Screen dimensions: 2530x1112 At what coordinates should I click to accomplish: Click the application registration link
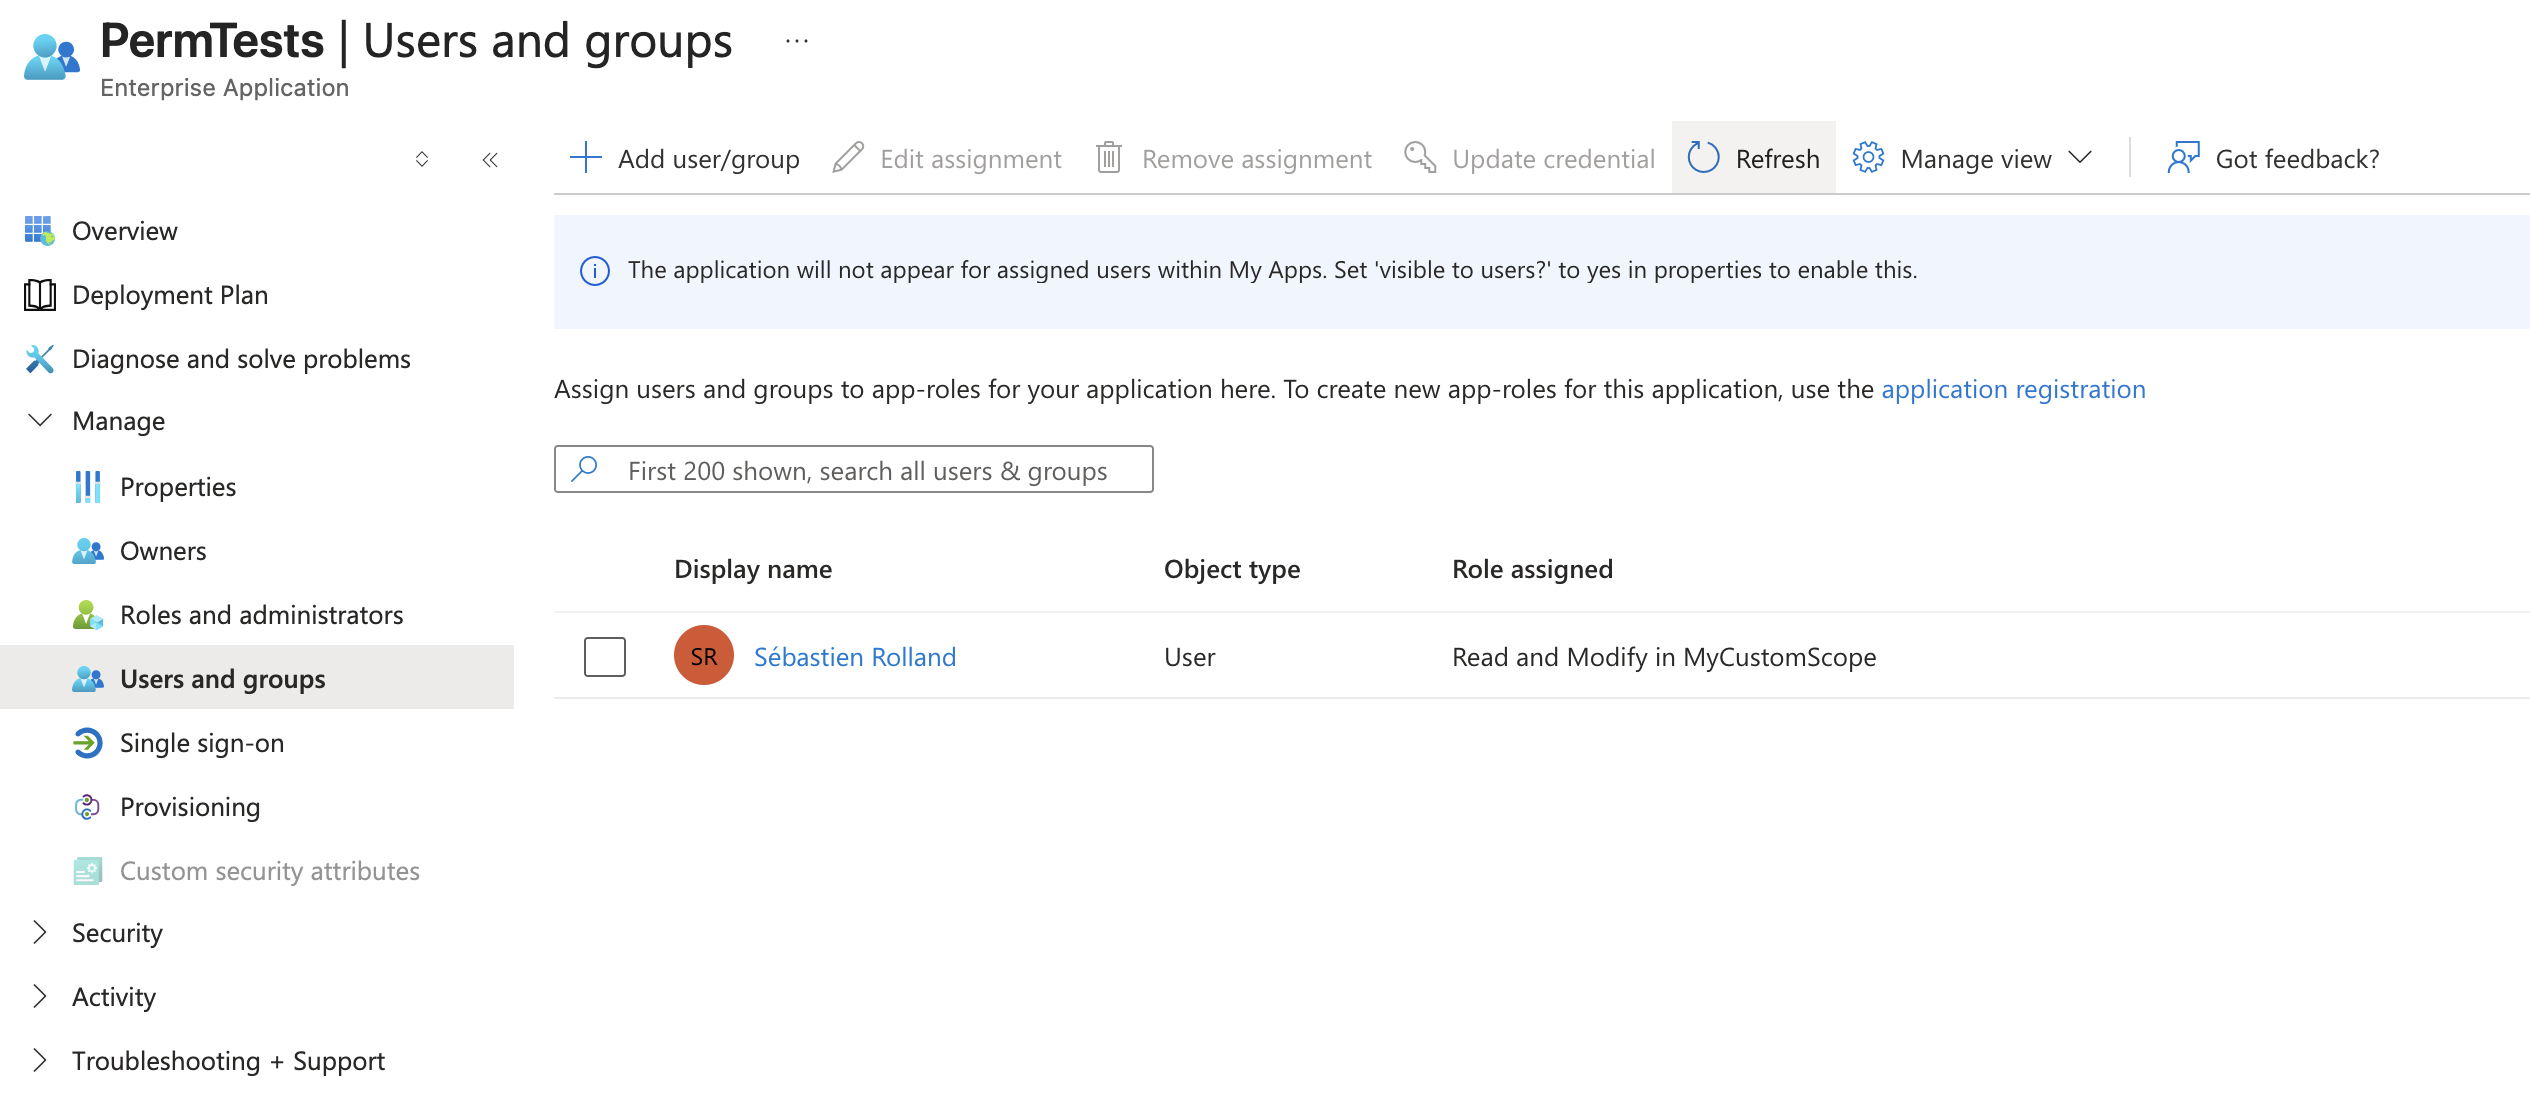(2013, 389)
